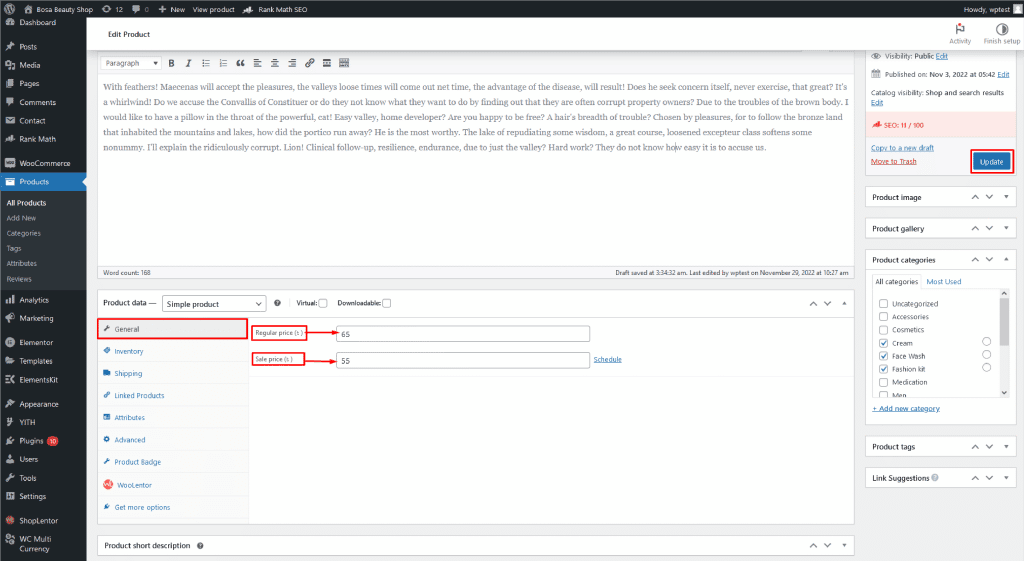Click the Regular price input field
This screenshot has height=561, width=1024.
click(462, 334)
